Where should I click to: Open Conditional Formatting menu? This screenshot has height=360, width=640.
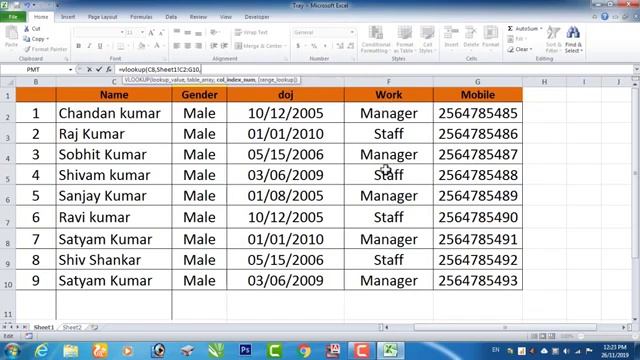click(375, 39)
